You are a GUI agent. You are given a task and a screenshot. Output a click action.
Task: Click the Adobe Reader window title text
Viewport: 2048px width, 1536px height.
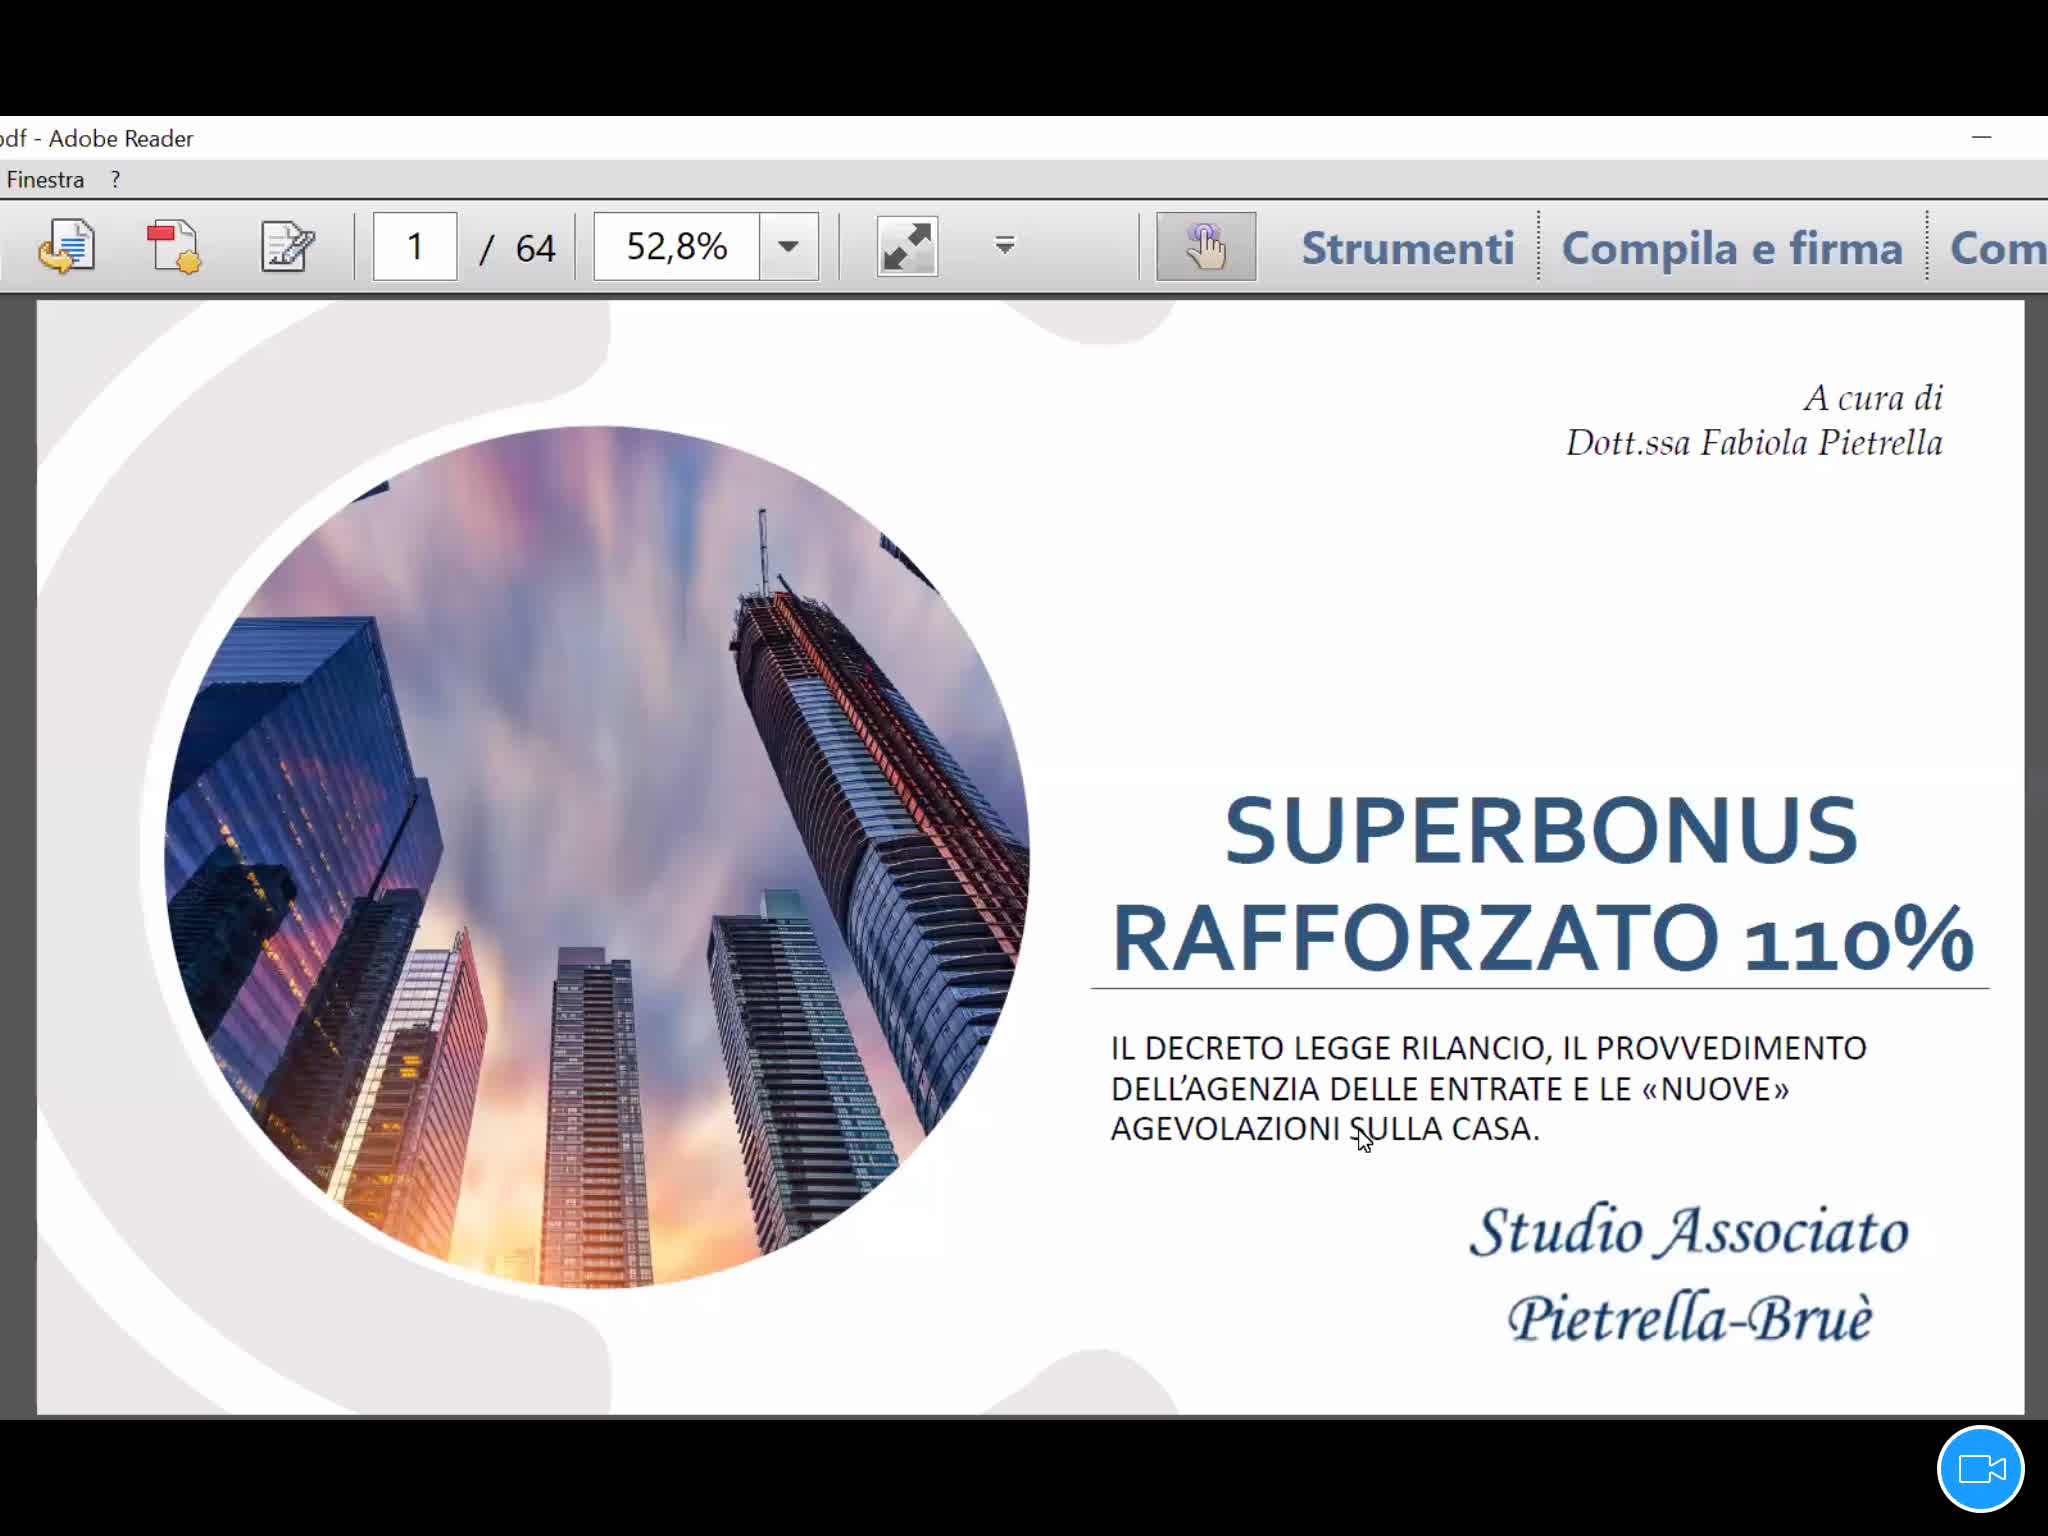click(x=97, y=139)
